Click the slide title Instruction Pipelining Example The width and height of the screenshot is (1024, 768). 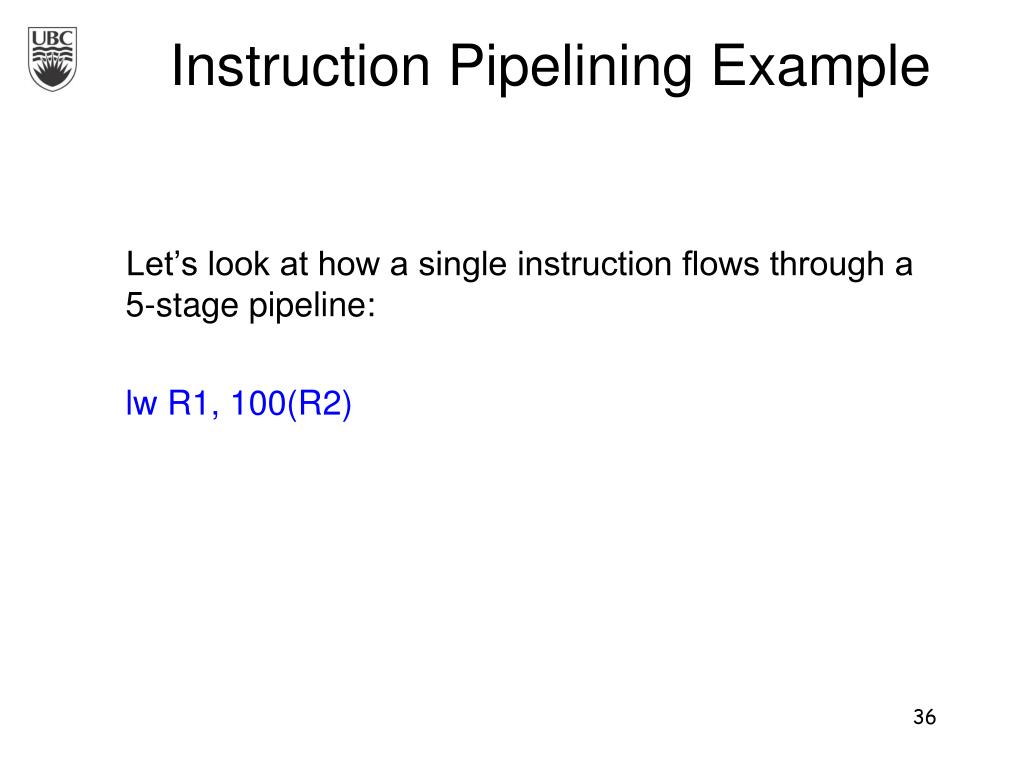[550, 67]
